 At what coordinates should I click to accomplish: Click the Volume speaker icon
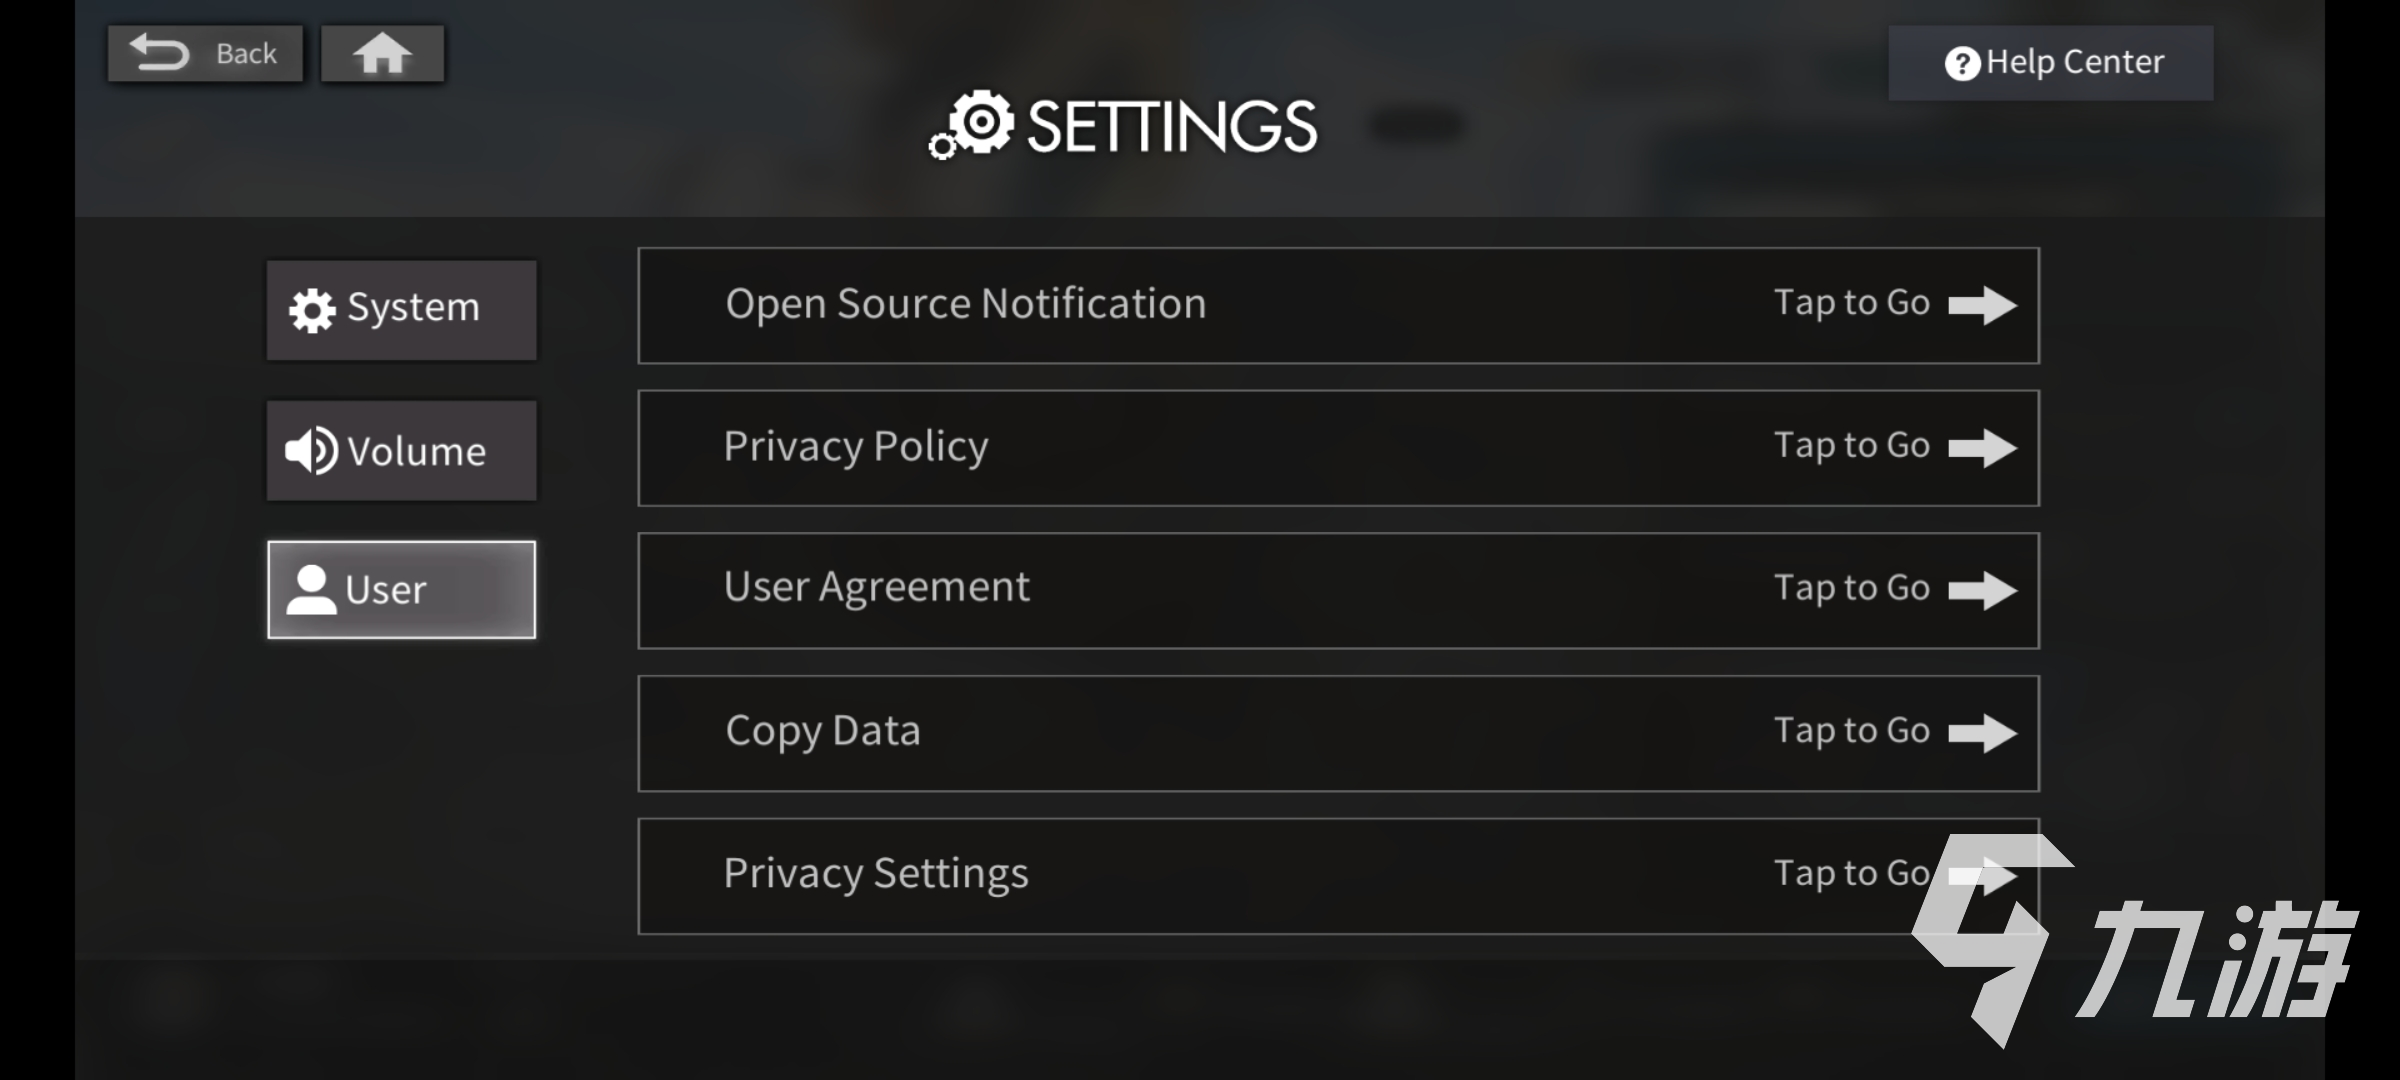click(x=311, y=451)
